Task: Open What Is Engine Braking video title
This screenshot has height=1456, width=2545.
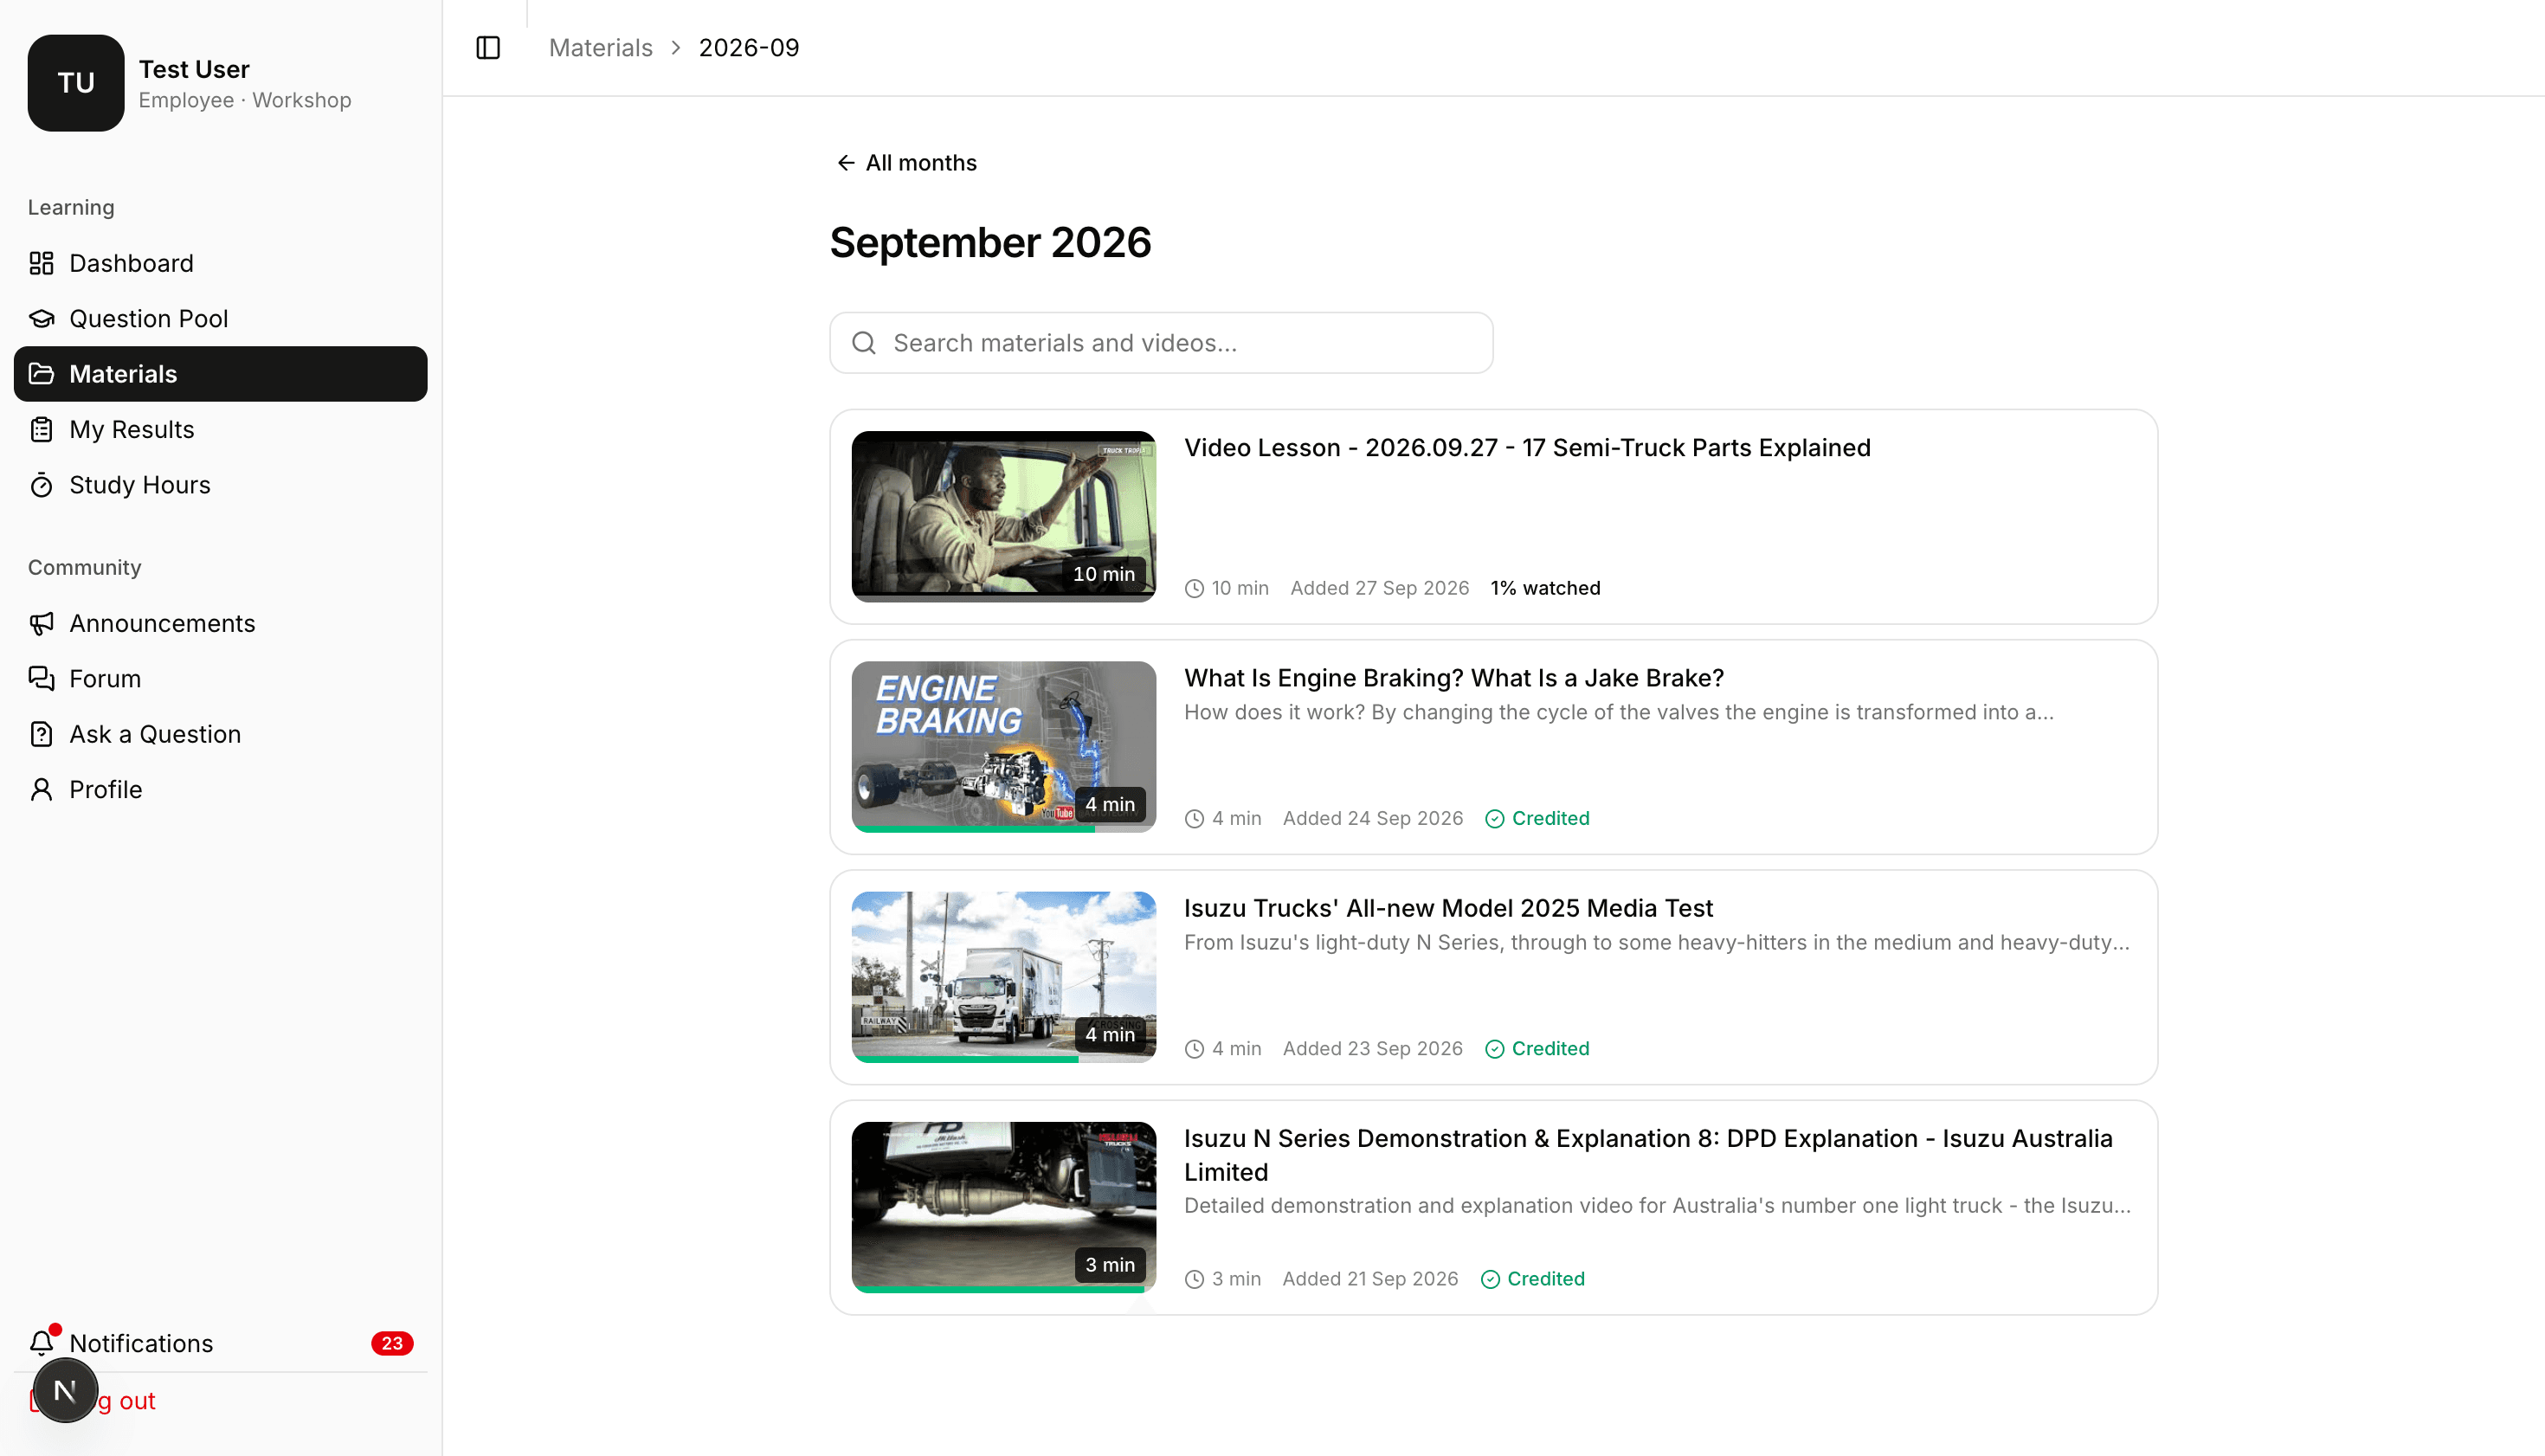Action: pos(1454,678)
